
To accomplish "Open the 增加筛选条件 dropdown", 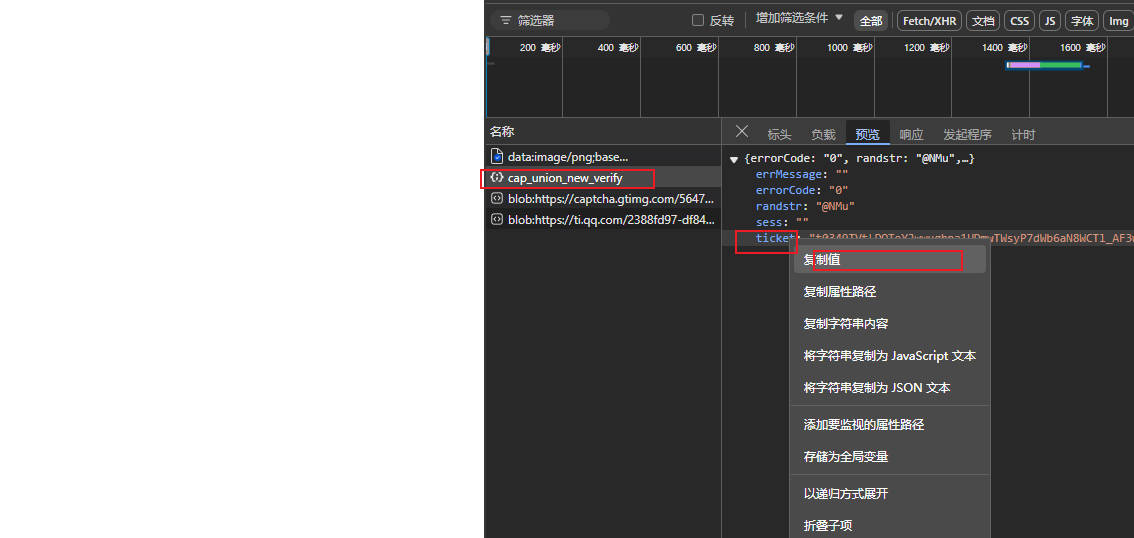I will [799, 19].
